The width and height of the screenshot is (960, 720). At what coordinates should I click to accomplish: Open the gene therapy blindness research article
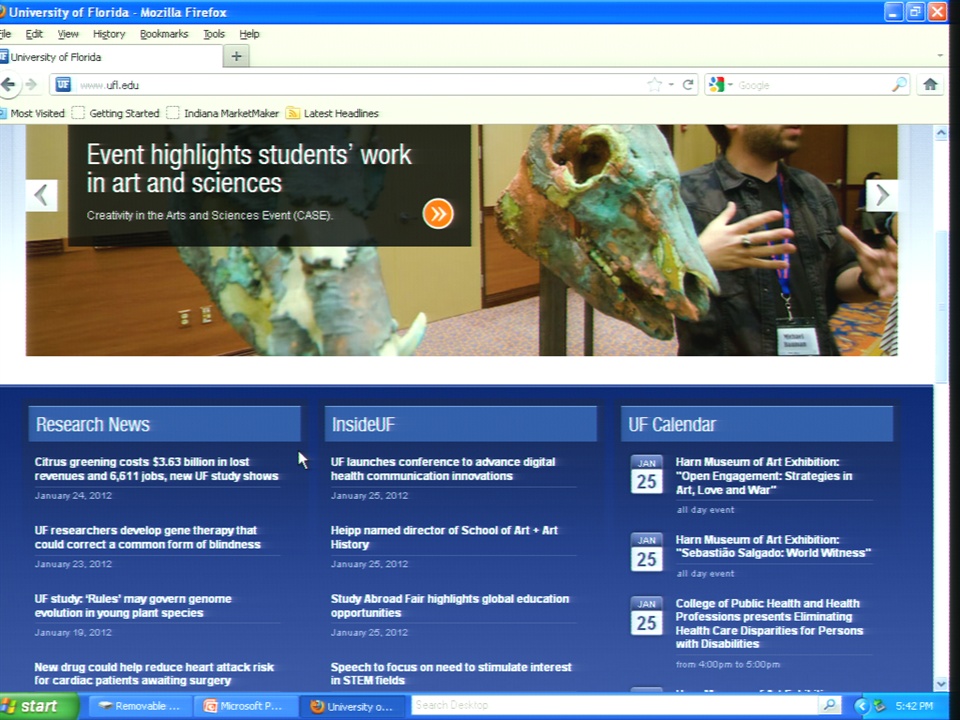148,538
